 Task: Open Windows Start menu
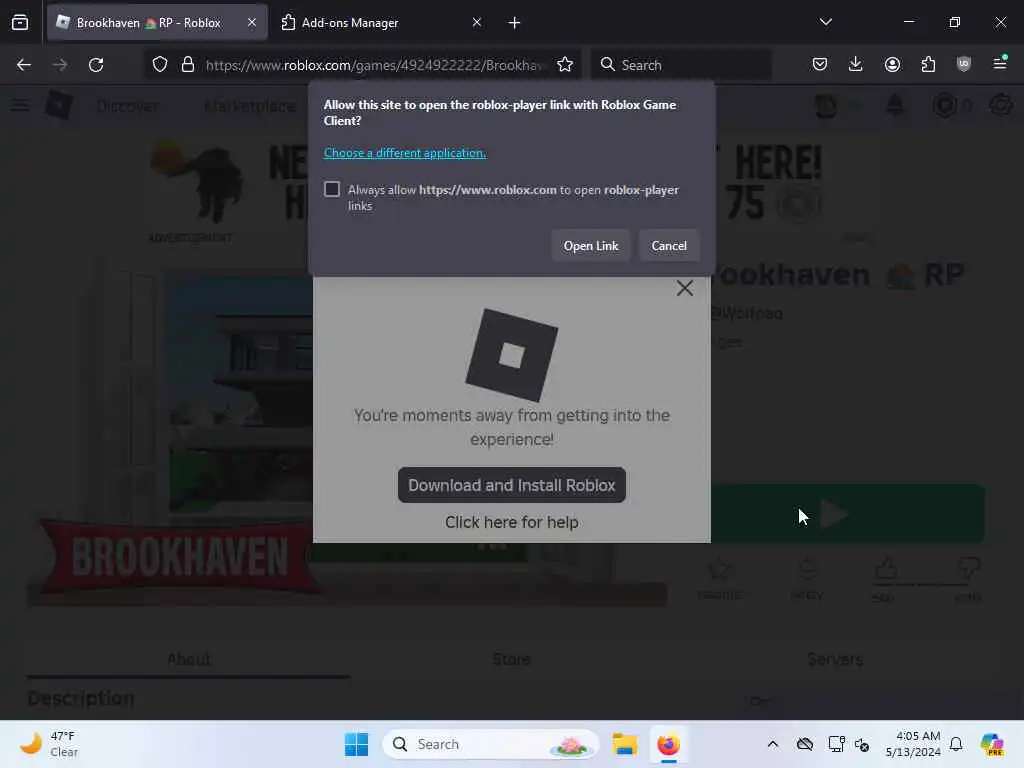click(x=356, y=744)
